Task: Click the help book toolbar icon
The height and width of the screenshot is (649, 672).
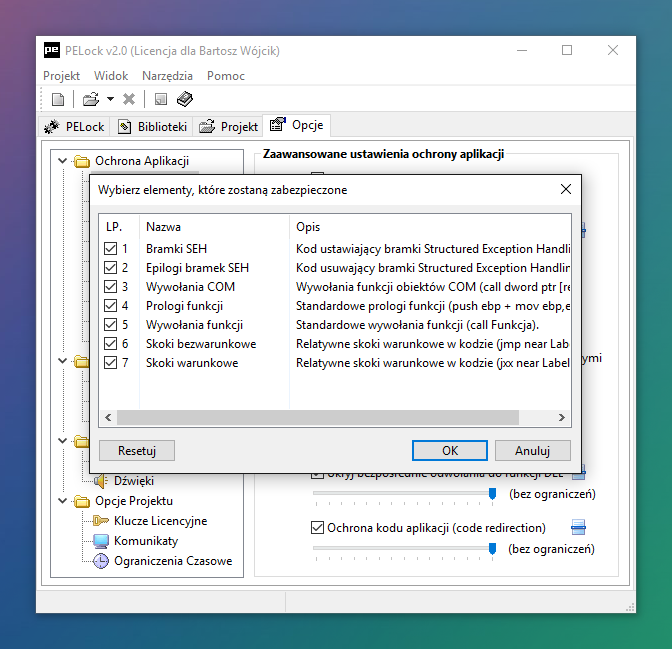Action: point(185,99)
